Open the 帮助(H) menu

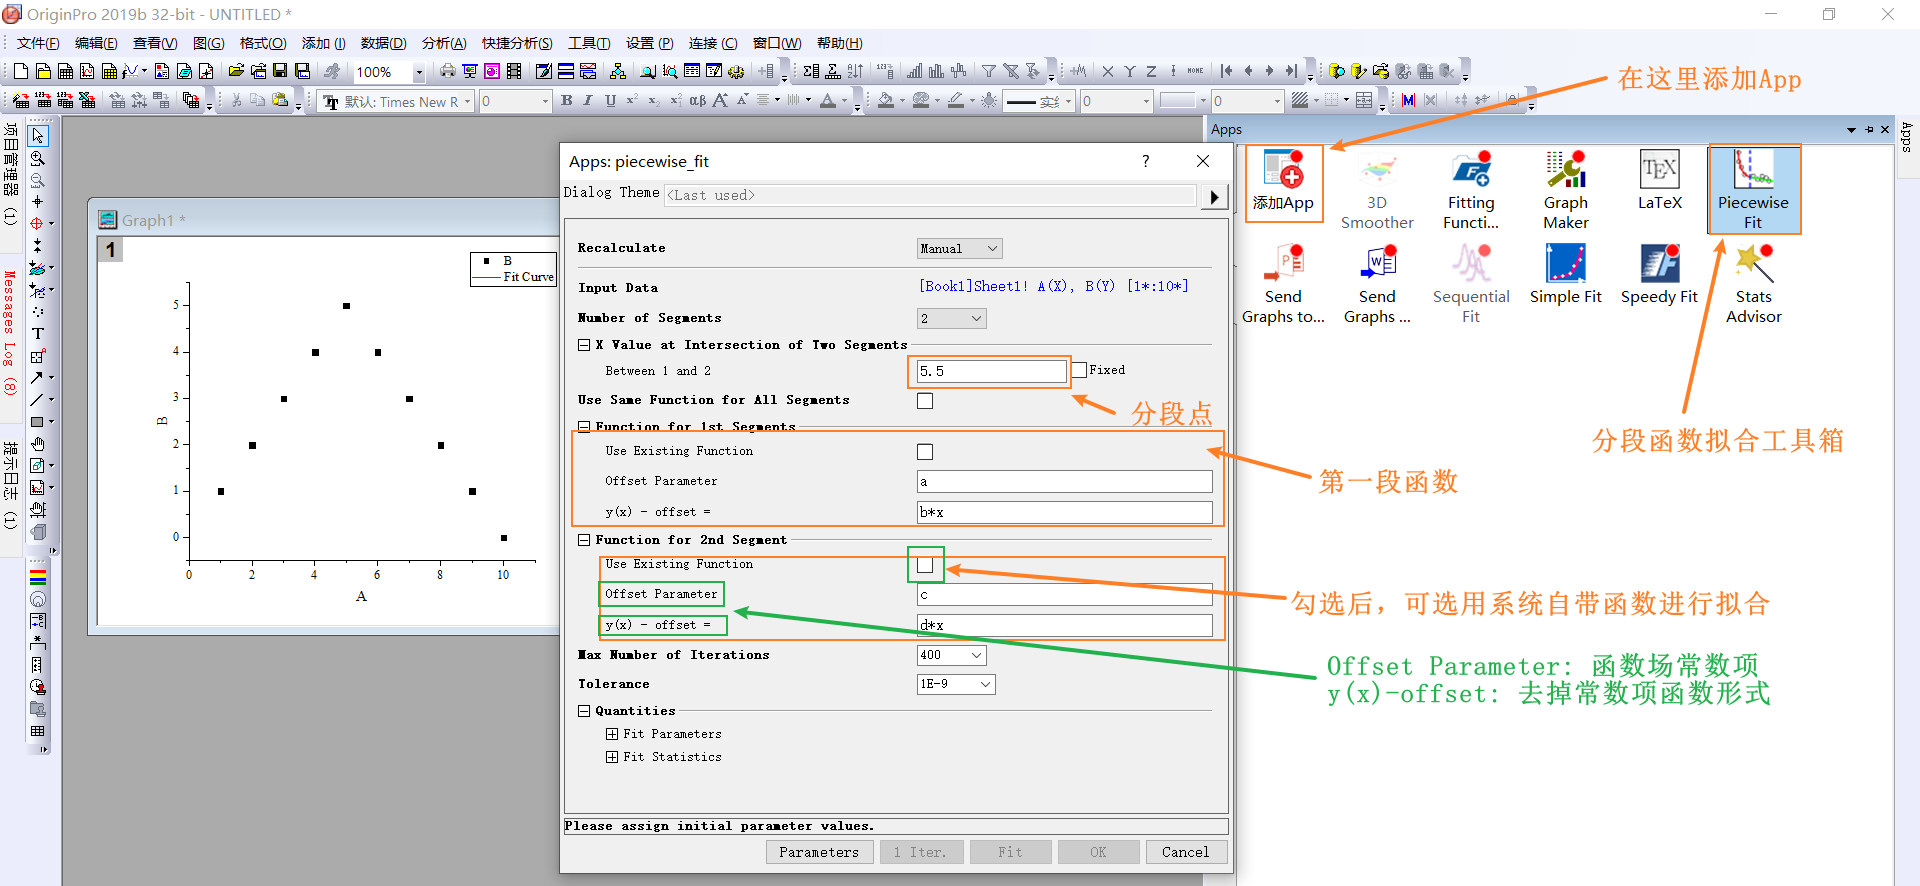(x=839, y=43)
